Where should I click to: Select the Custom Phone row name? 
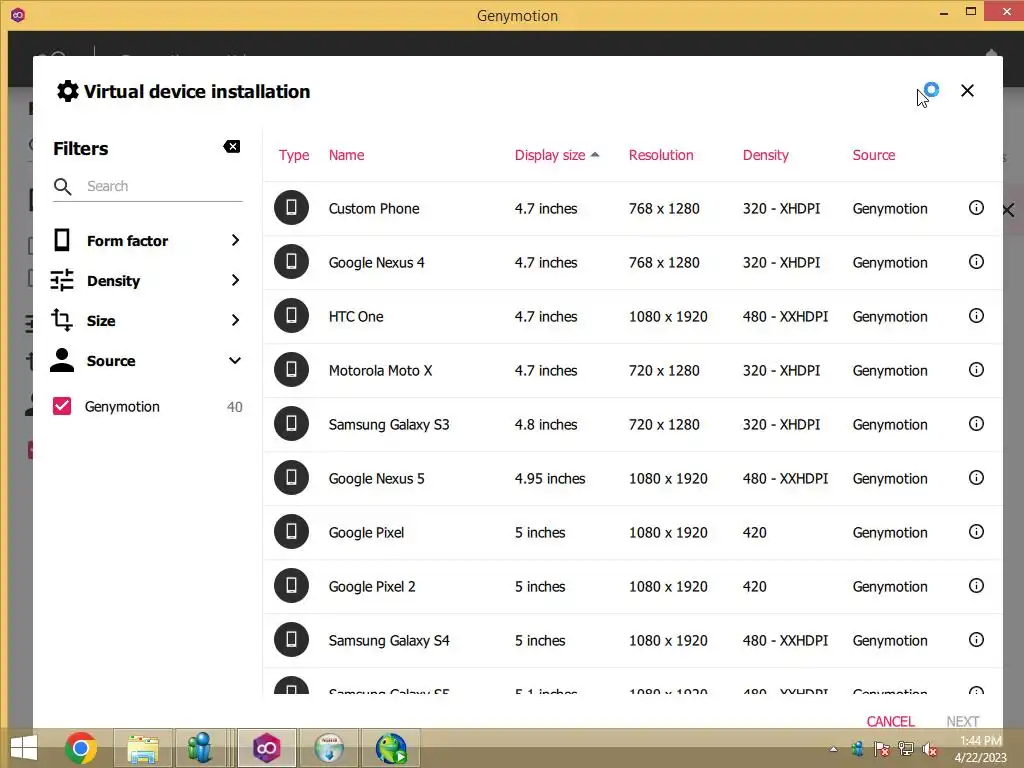click(374, 208)
